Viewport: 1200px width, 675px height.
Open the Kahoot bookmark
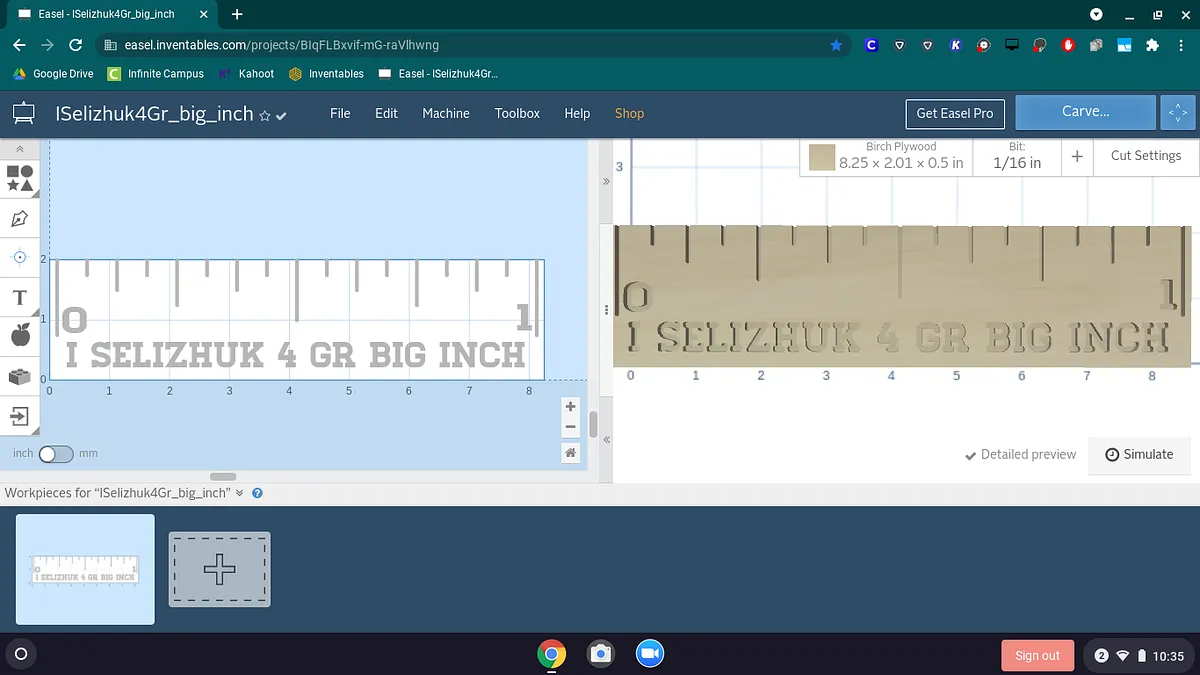pyautogui.click(x=246, y=74)
